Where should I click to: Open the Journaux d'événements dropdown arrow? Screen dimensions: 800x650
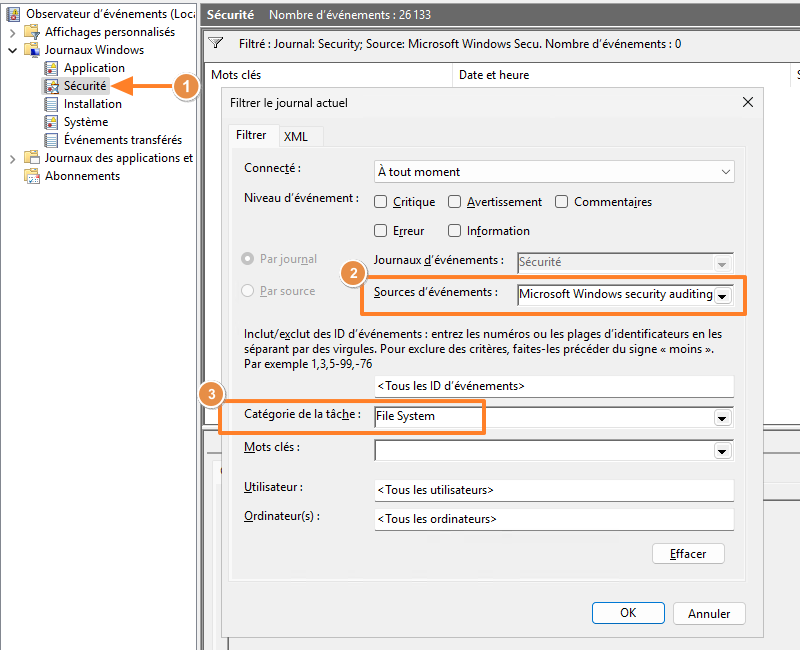coord(722,264)
